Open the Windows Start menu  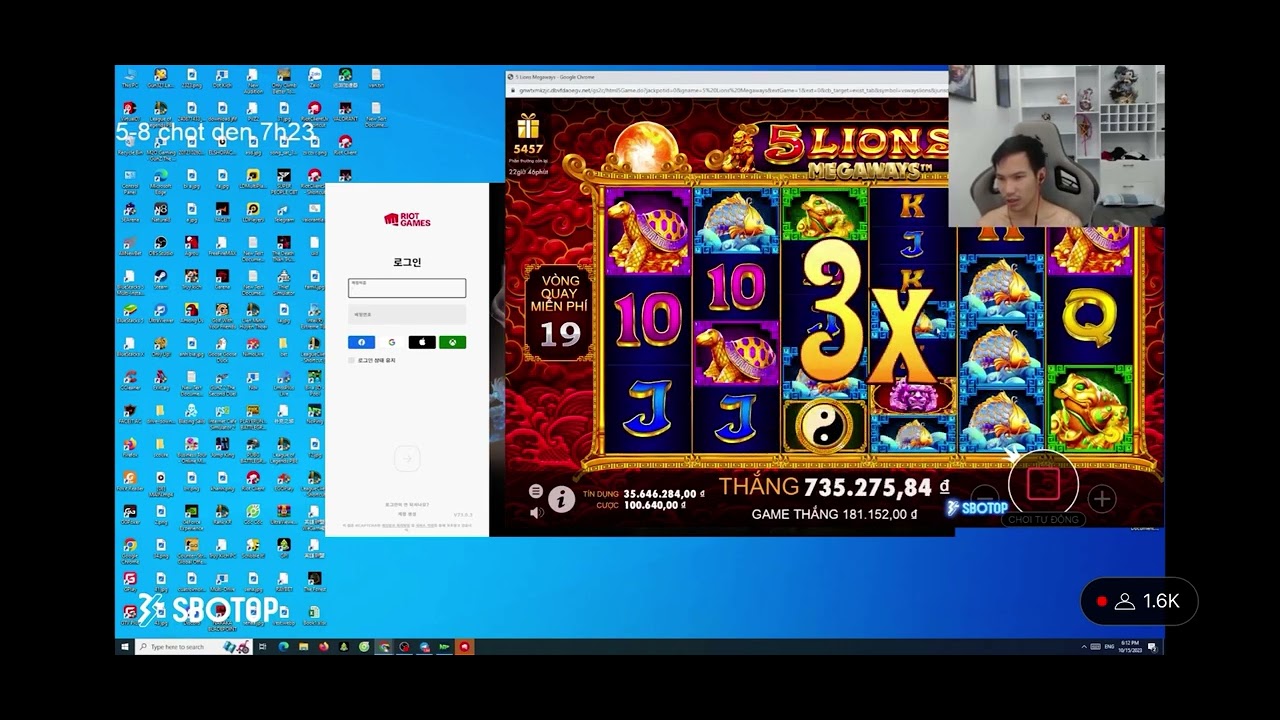coord(125,647)
